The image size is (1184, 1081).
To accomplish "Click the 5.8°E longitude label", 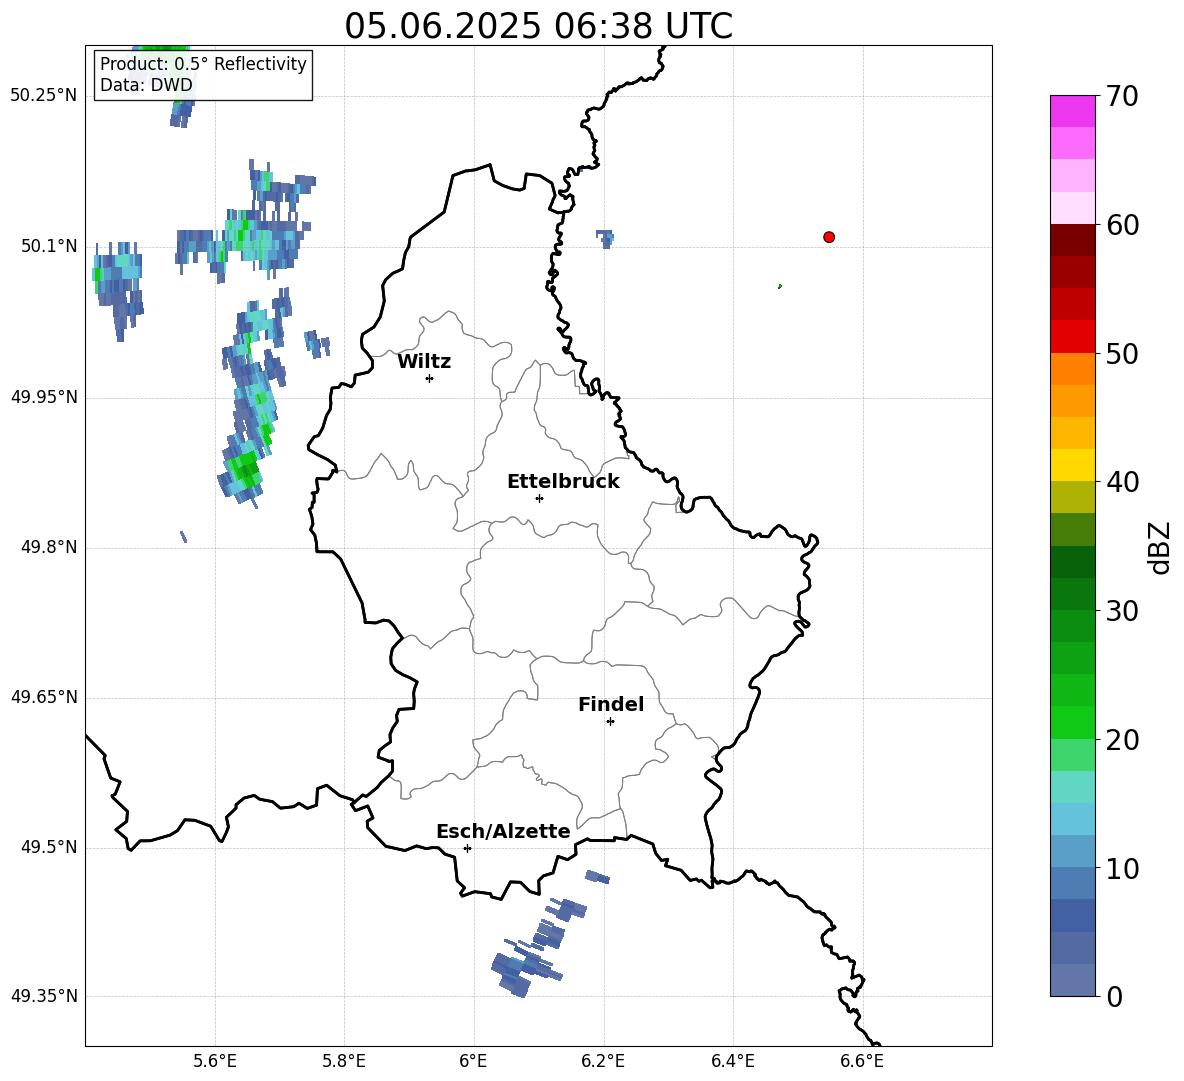I will (x=344, y=1061).
